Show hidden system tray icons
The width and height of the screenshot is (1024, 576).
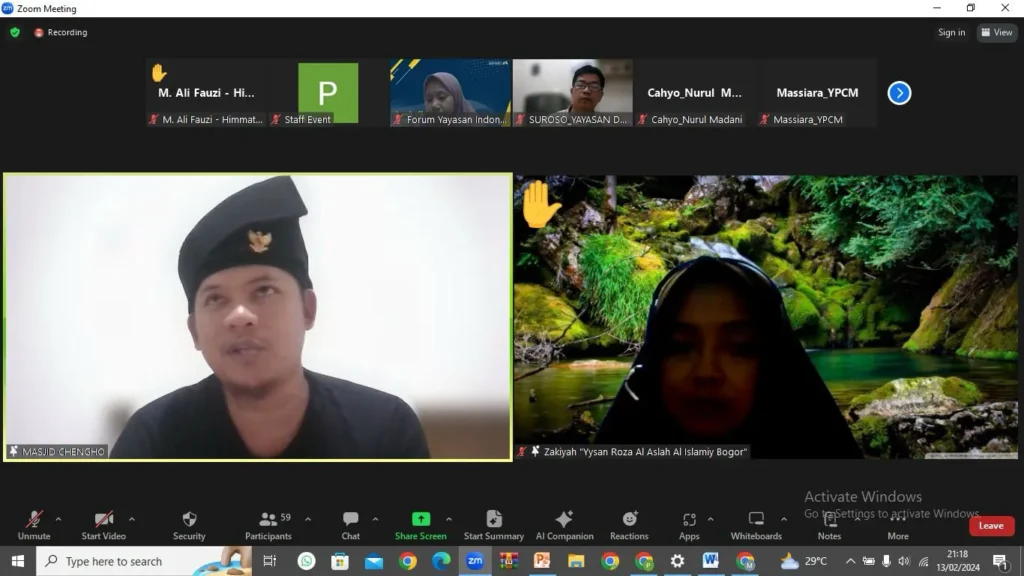[x=850, y=561]
